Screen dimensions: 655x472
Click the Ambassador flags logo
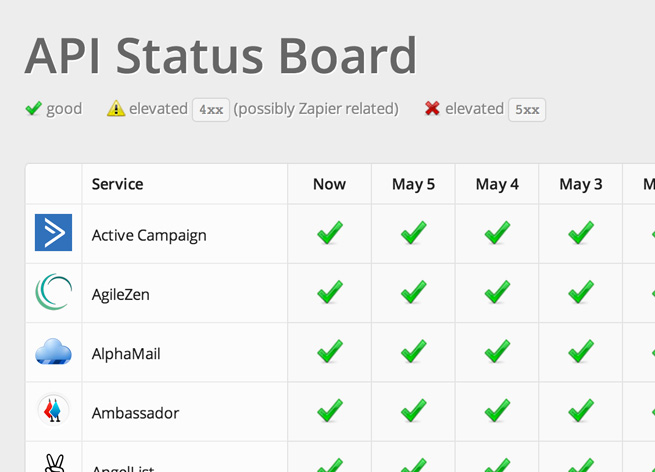pos(53,410)
